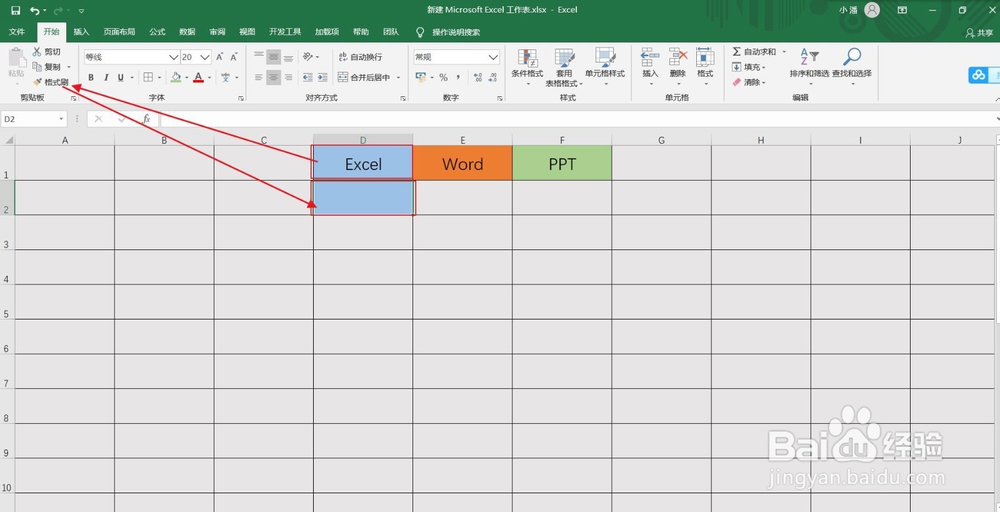Toggle top align
The height and width of the screenshot is (512, 1000).
(258, 57)
